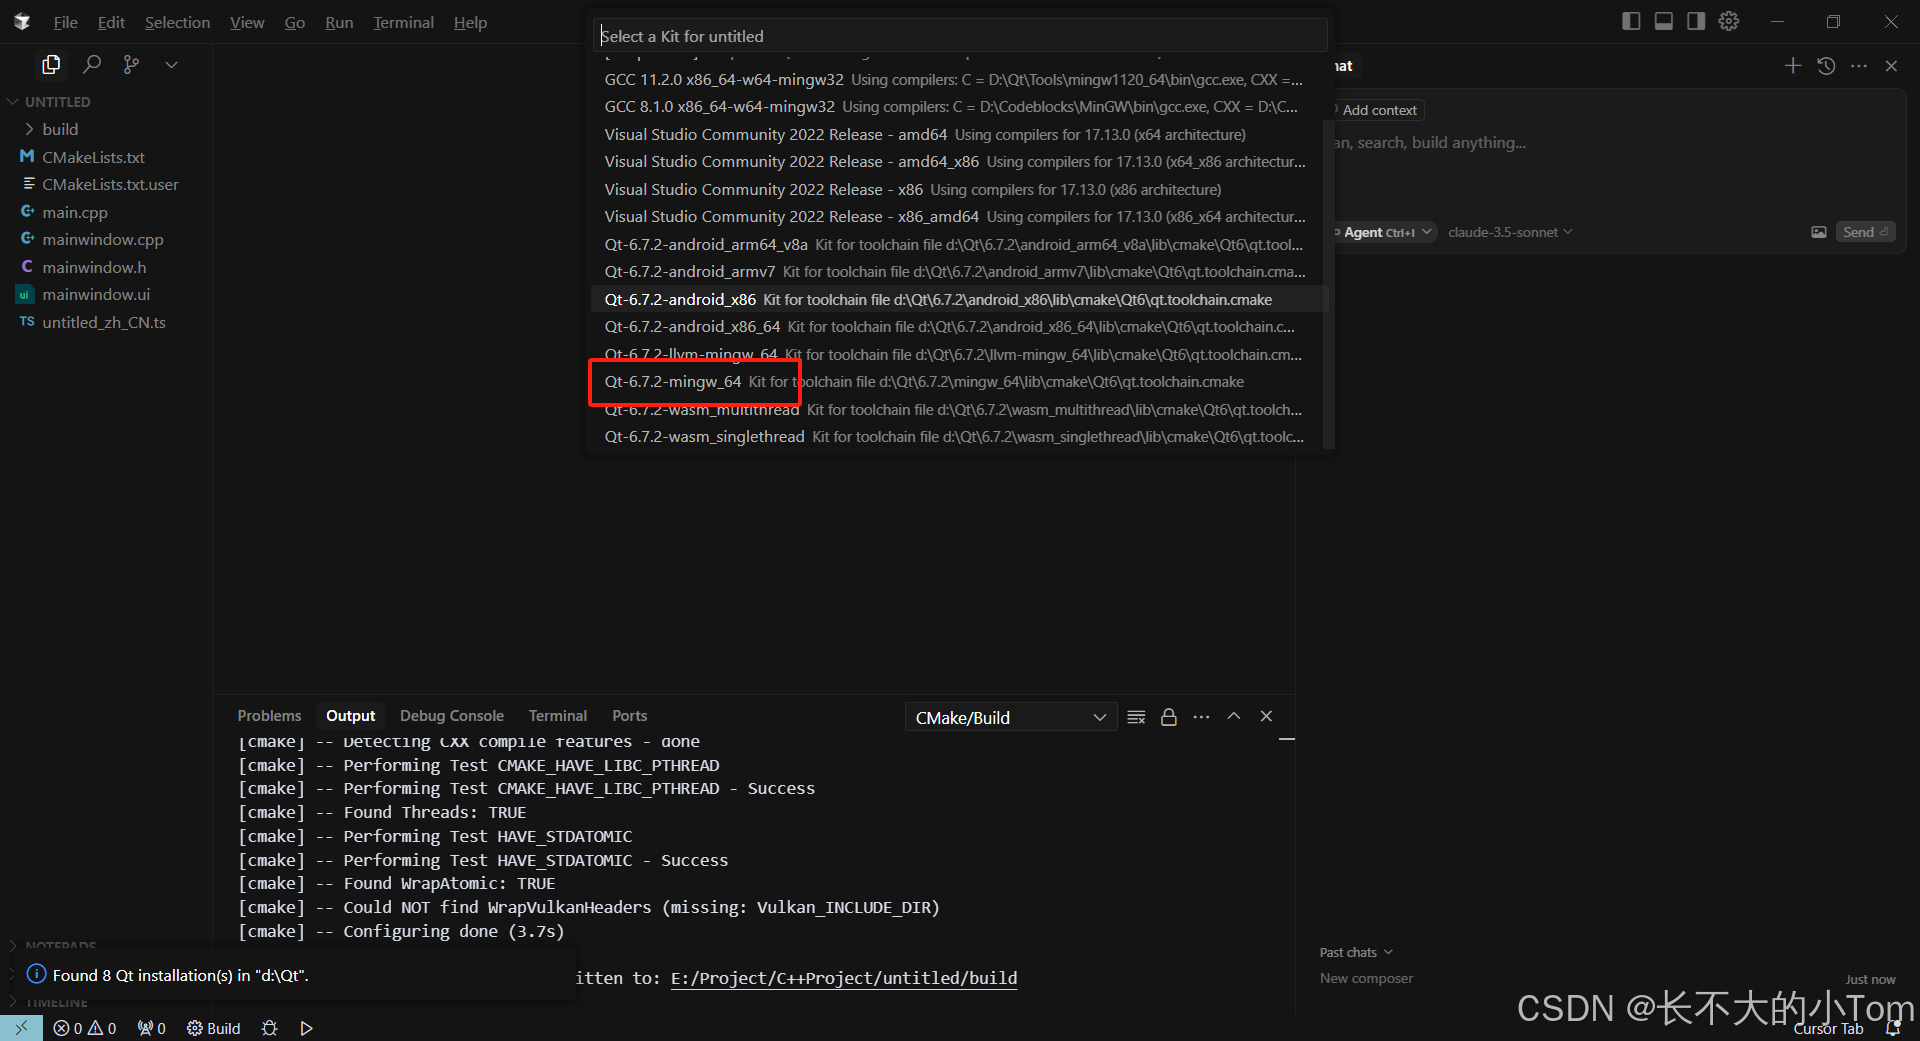This screenshot has width=1920, height=1041.
Task: Open Cursor settings gear icon
Action: pos(1729,21)
